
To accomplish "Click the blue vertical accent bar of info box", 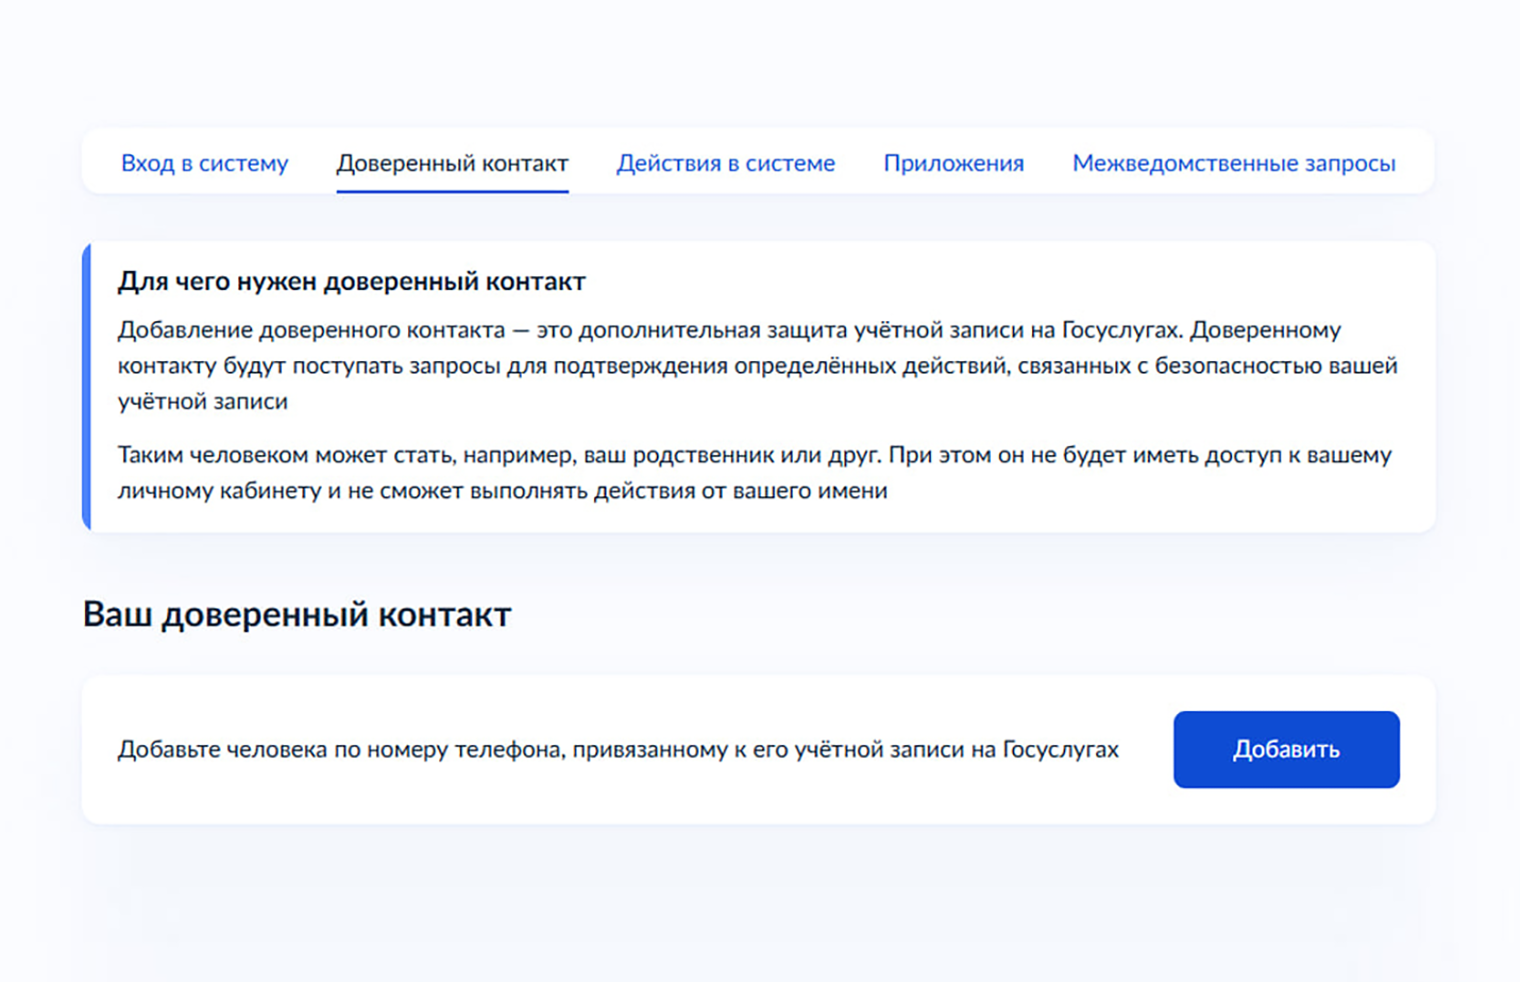I will click(x=87, y=386).
